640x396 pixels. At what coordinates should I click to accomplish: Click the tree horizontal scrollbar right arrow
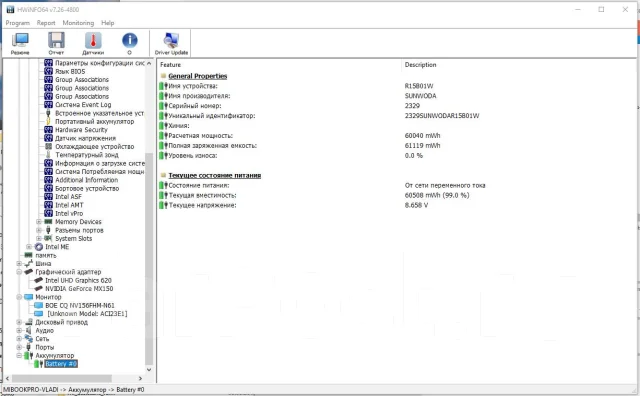click(140, 378)
